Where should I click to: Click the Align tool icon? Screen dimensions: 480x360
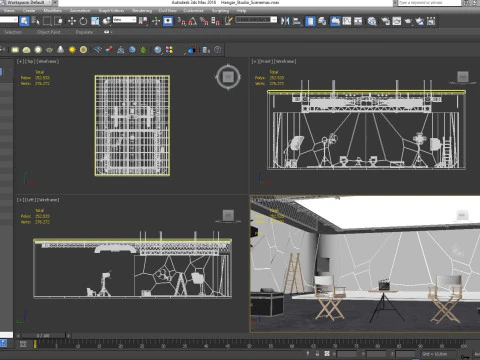pyautogui.click(x=297, y=21)
